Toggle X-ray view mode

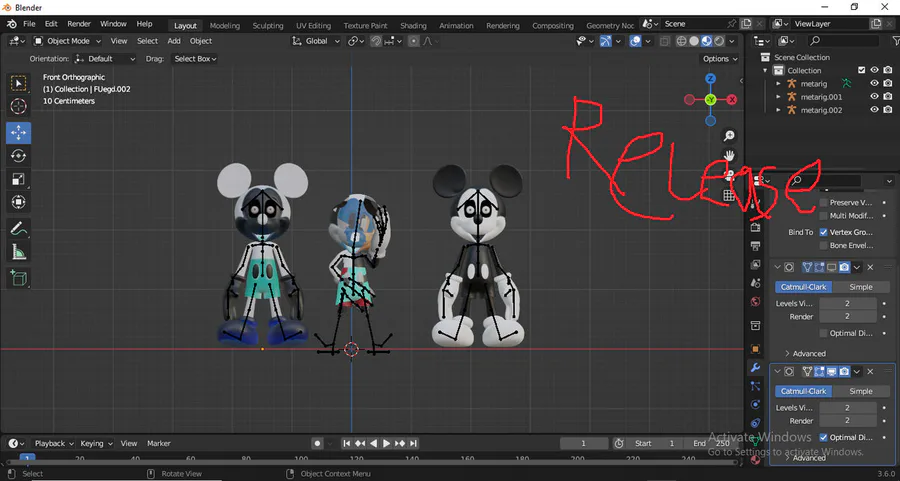[665, 41]
